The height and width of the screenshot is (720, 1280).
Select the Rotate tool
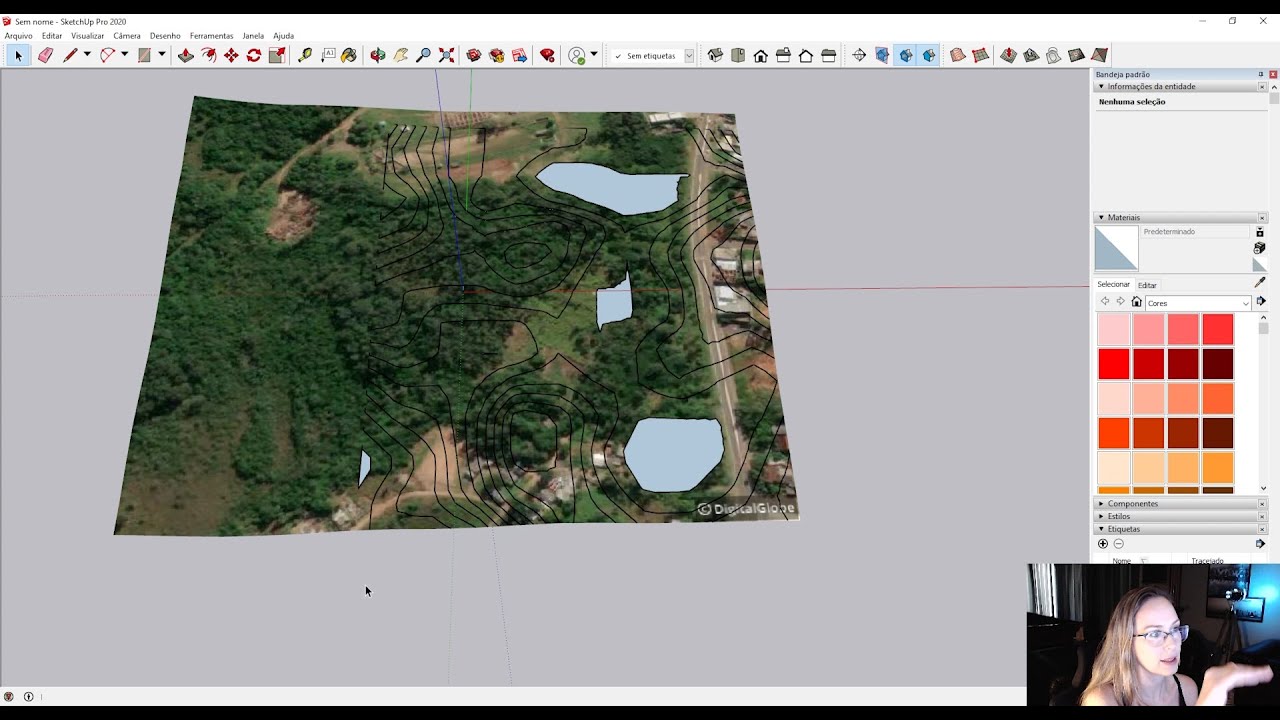tap(254, 56)
